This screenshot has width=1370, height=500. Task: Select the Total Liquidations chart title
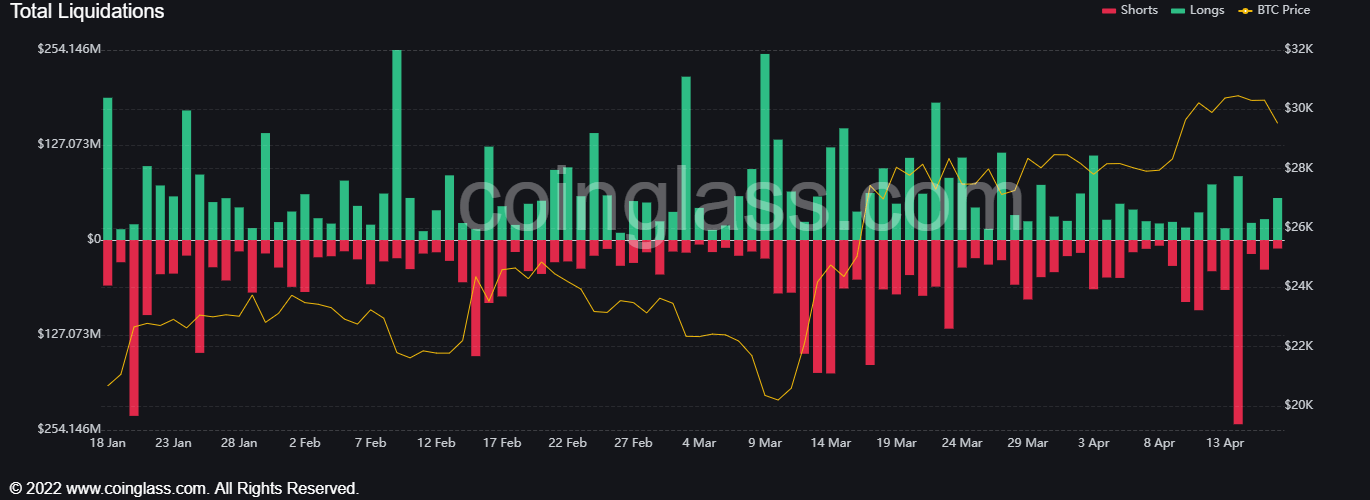[87, 11]
